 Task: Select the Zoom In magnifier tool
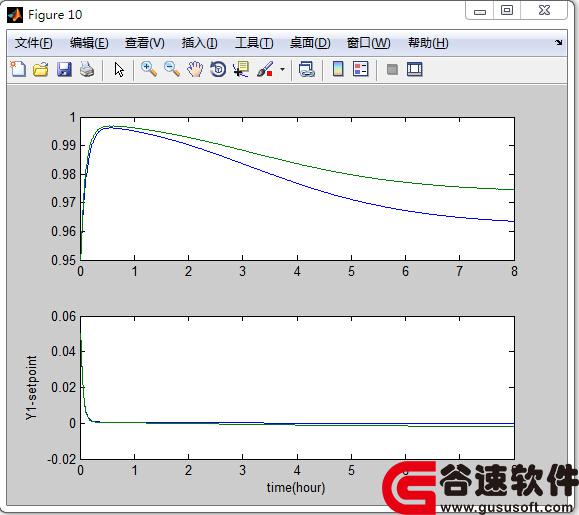(x=149, y=69)
